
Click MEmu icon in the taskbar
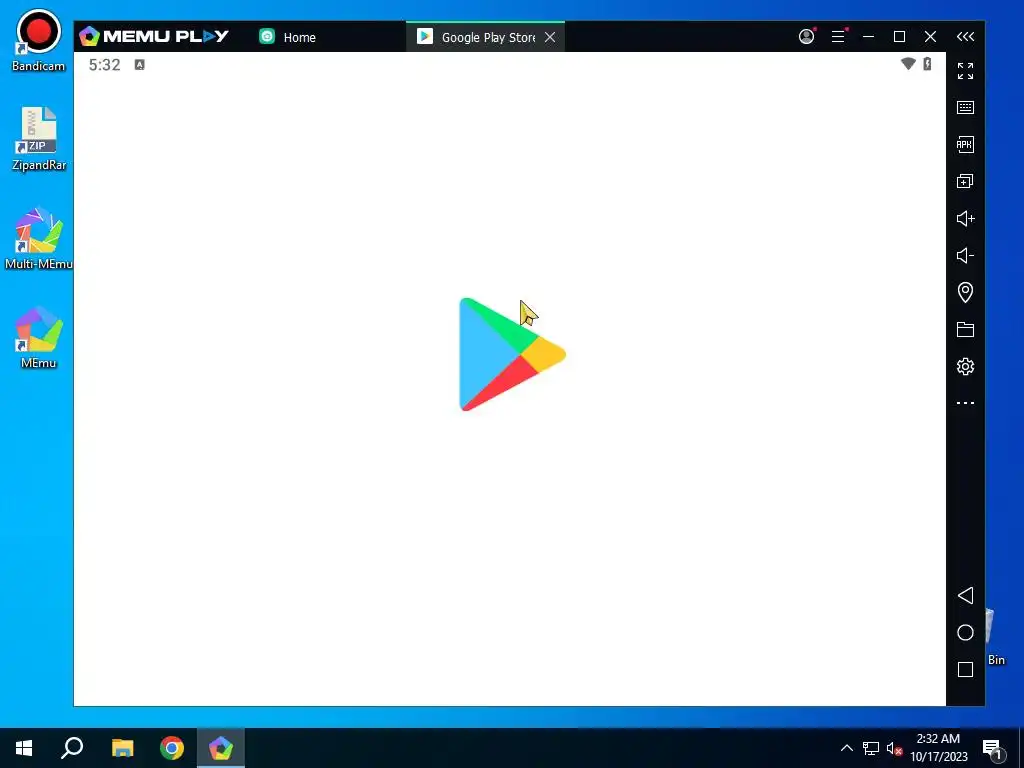pyautogui.click(x=221, y=748)
